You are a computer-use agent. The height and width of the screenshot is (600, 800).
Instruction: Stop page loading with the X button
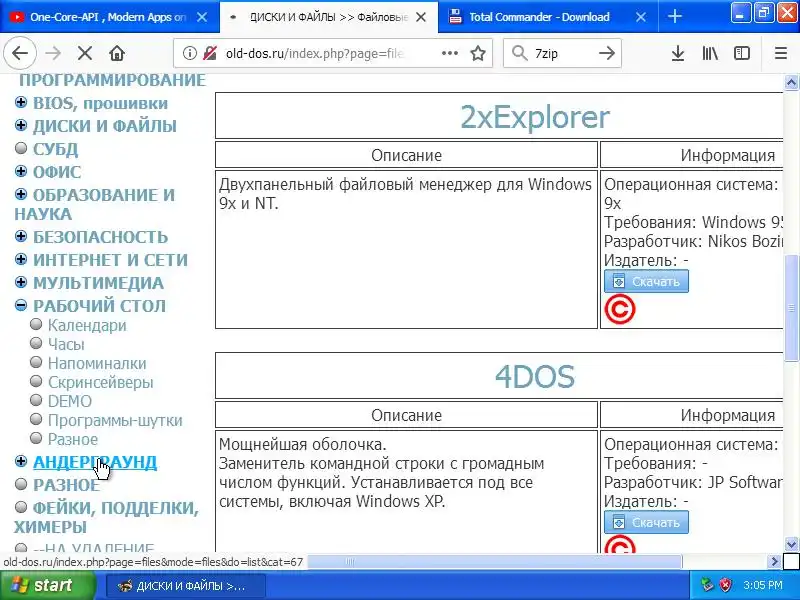[x=85, y=53]
